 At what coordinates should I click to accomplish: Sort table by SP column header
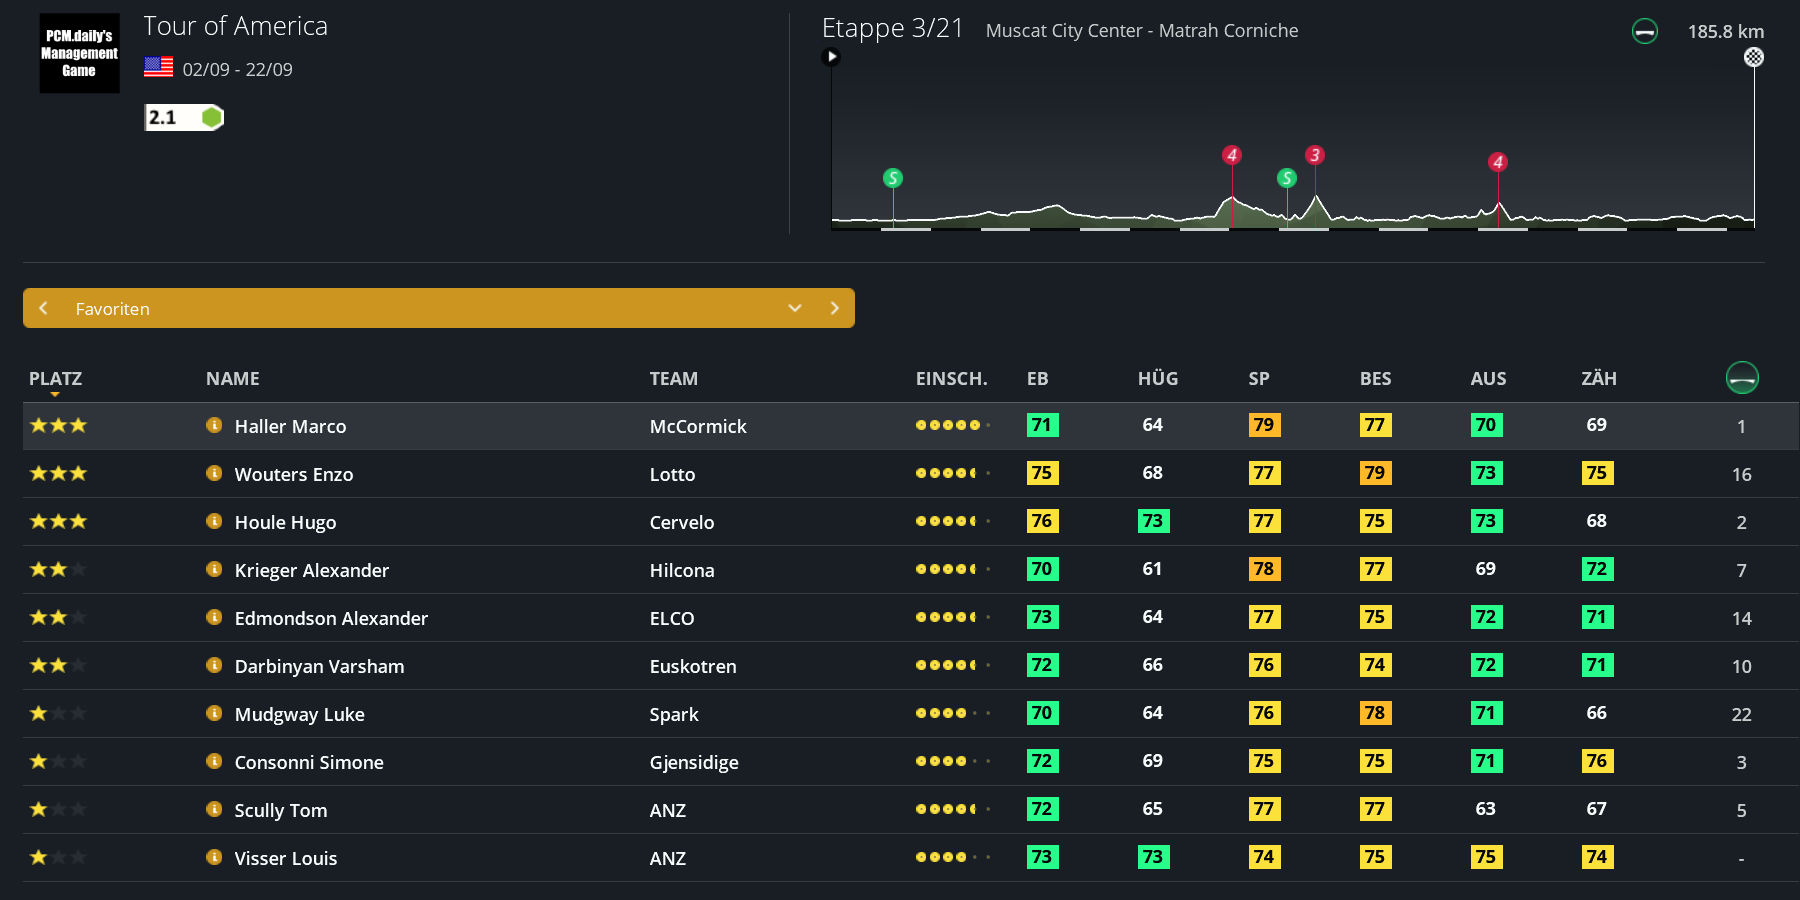(1258, 379)
